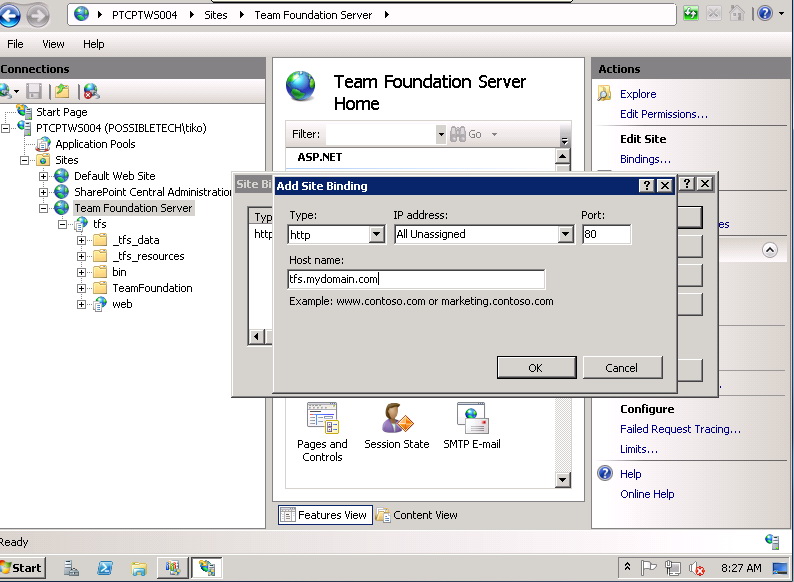Expand the _tfs_data folder
The height and width of the screenshot is (582, 794).
tap(82, 240)
